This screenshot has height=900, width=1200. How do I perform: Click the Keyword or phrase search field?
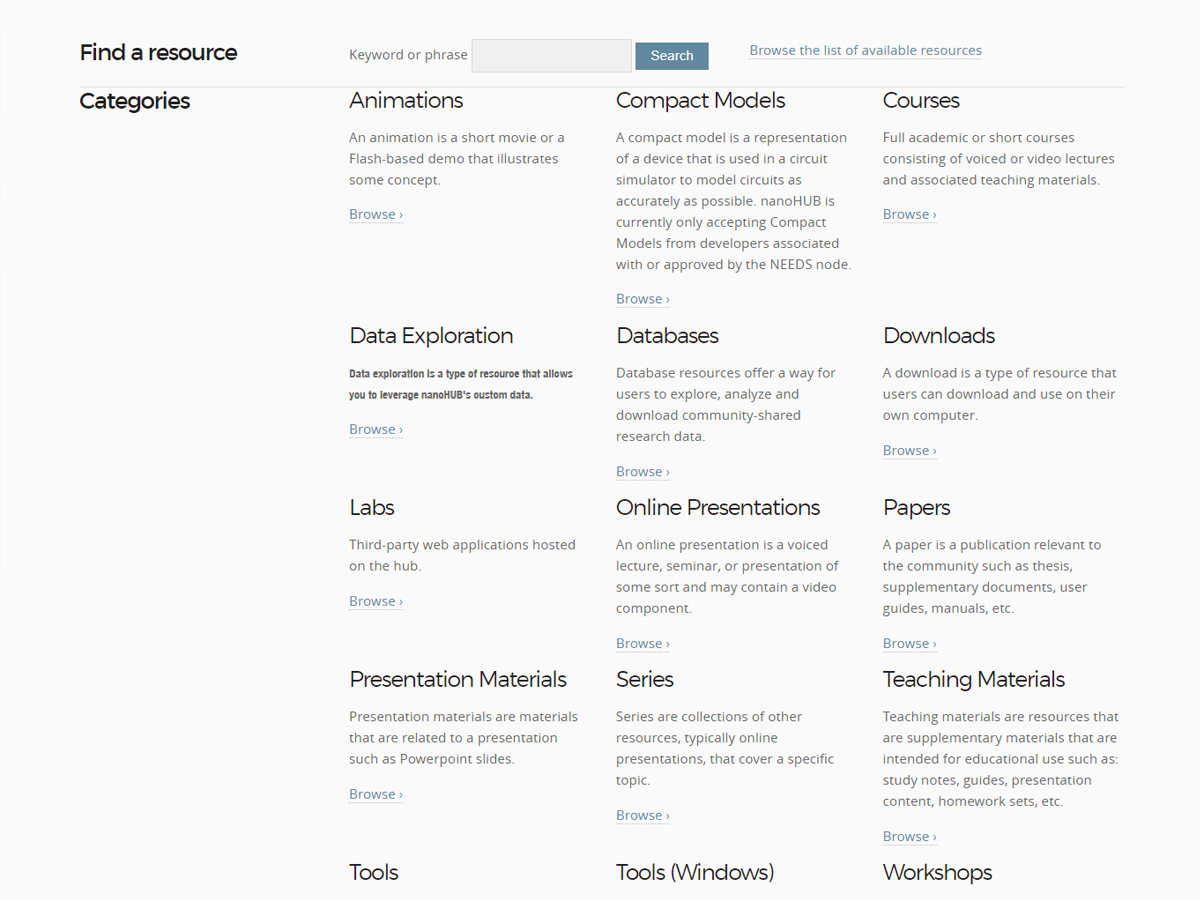pyautogui.click(x=551, y=56)
